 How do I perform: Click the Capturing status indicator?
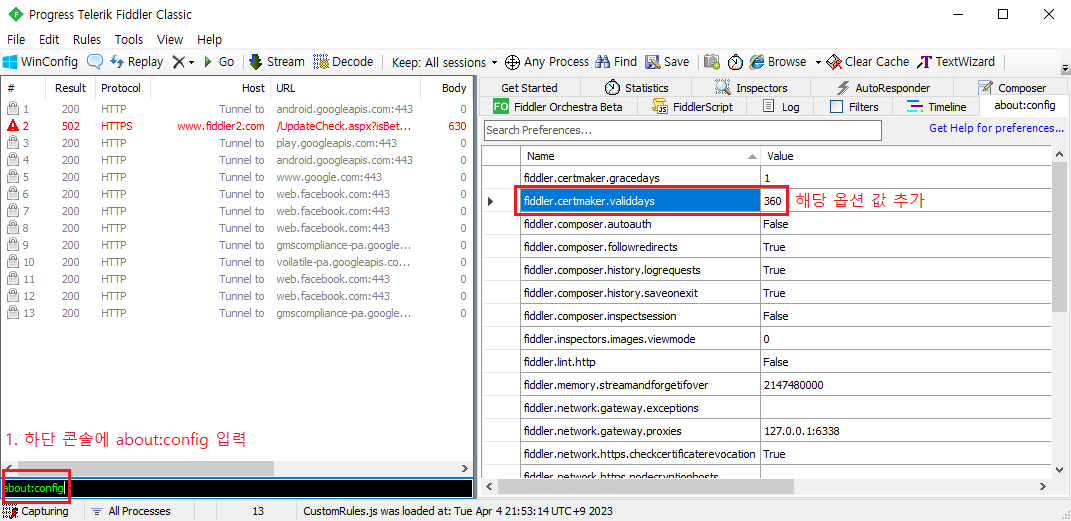click(x=36, y=511)
